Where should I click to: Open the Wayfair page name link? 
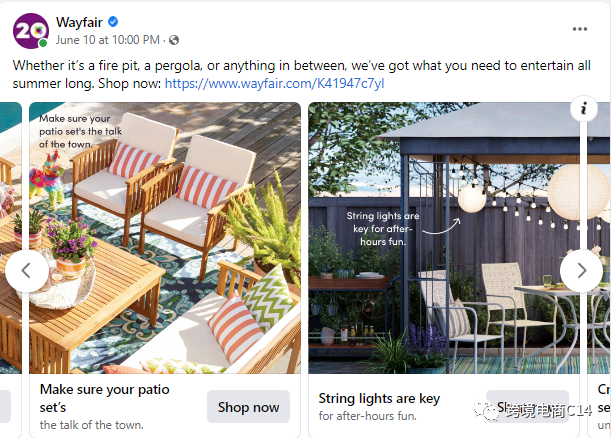click(x=79, y=22)
